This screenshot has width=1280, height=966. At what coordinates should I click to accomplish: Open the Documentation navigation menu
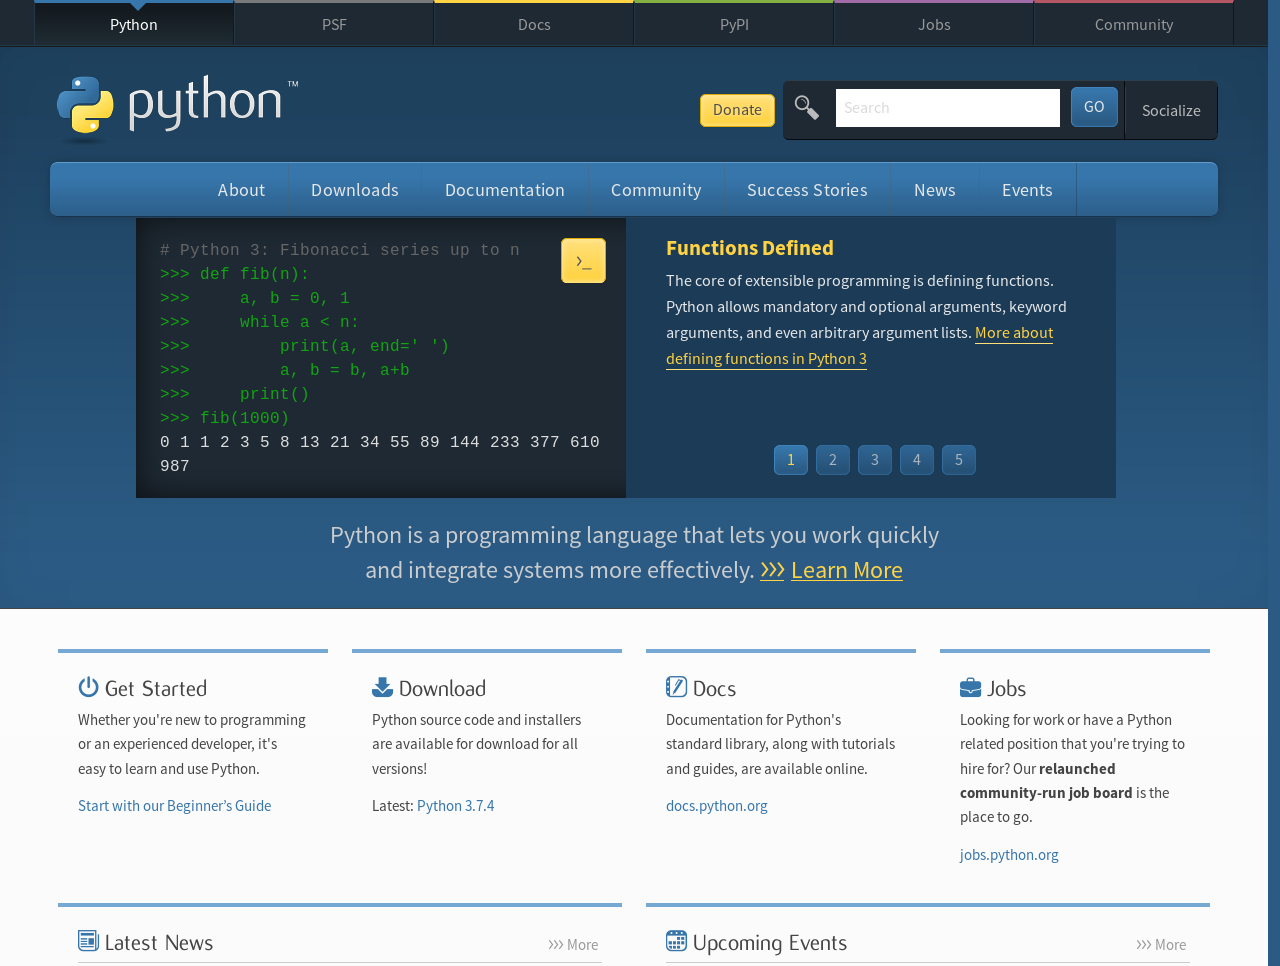click(x=505, y=190)
